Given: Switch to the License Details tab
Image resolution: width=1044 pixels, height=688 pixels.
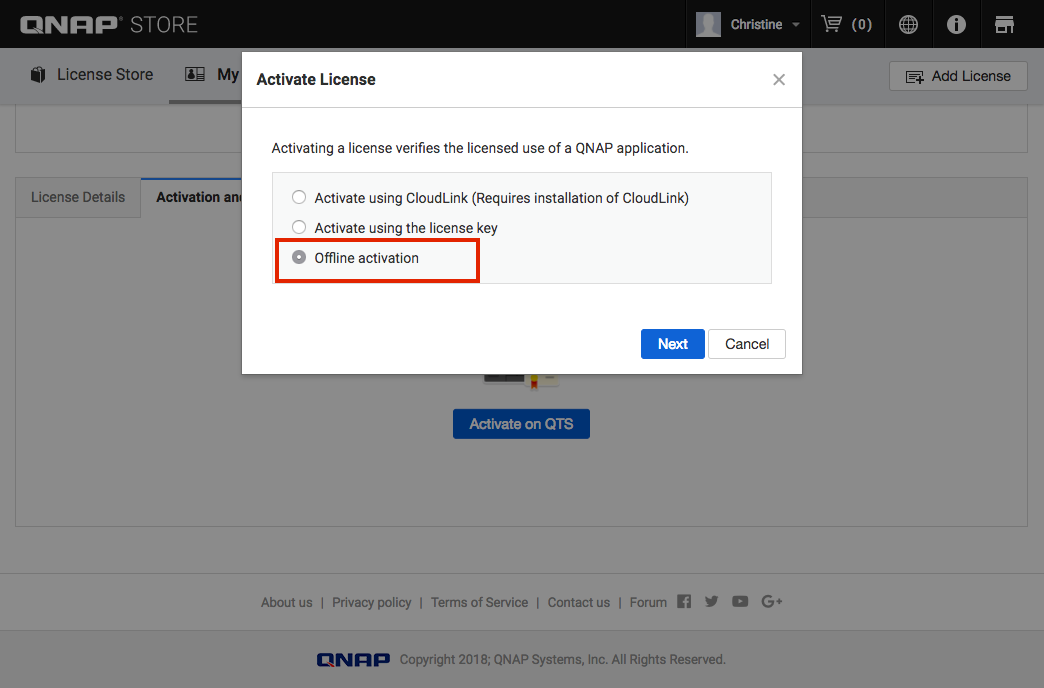Looking at the screenshot, I should pos(78,197).
